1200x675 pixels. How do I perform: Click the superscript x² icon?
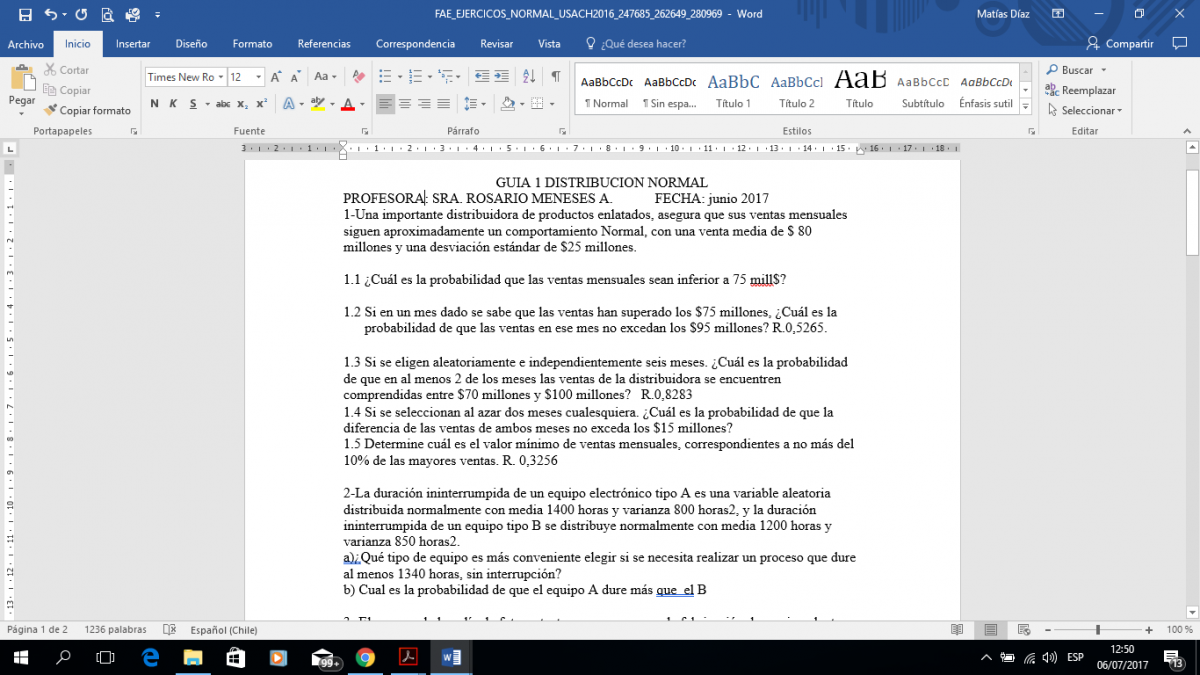(261, 104)
